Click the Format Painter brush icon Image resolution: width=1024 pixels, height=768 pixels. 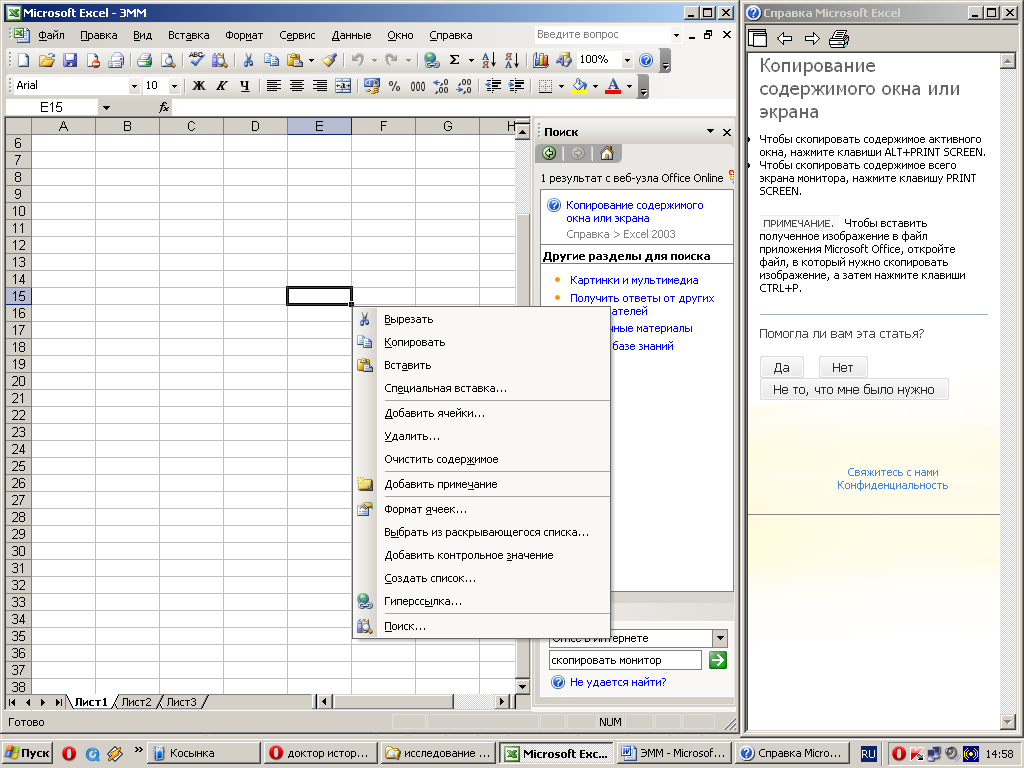[329, 60]
